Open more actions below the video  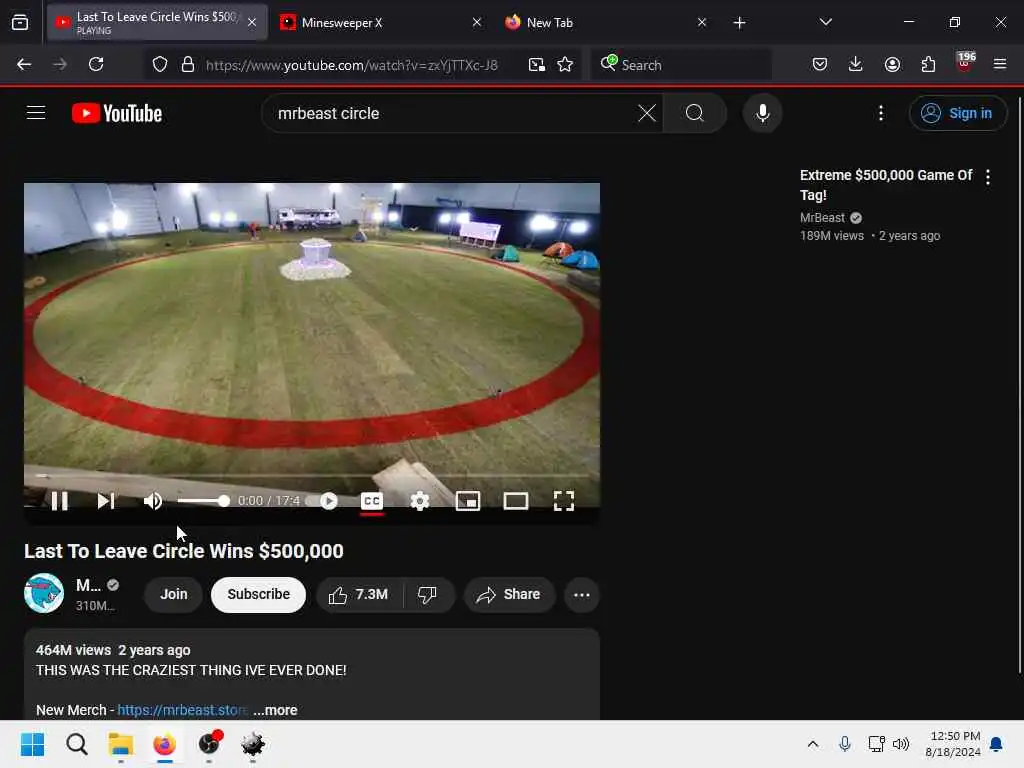pos(581,594)
